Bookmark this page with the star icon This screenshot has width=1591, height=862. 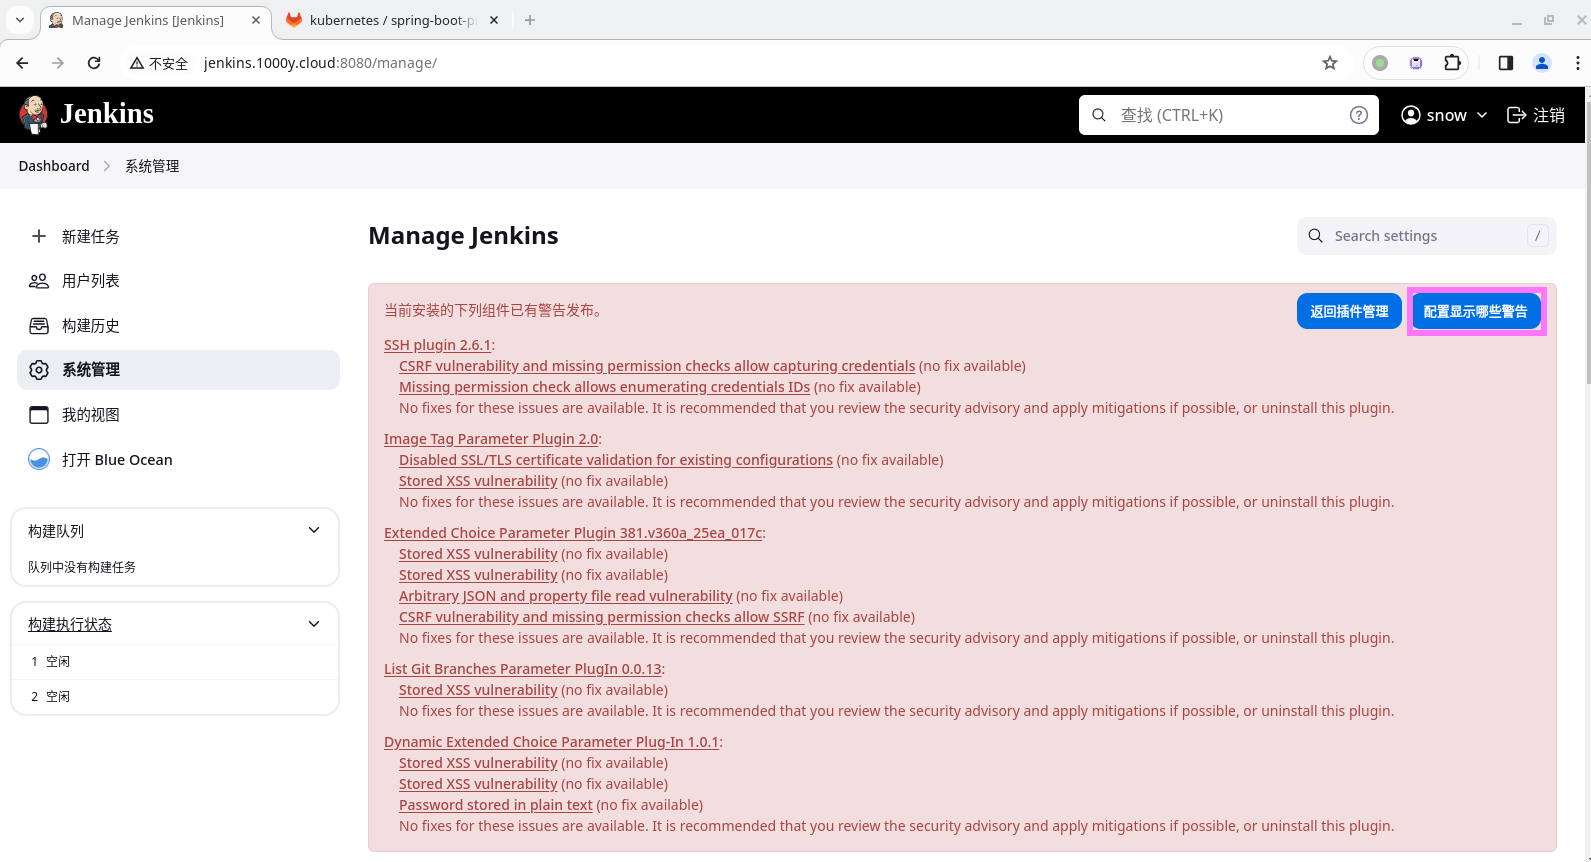coord(1330,63)
